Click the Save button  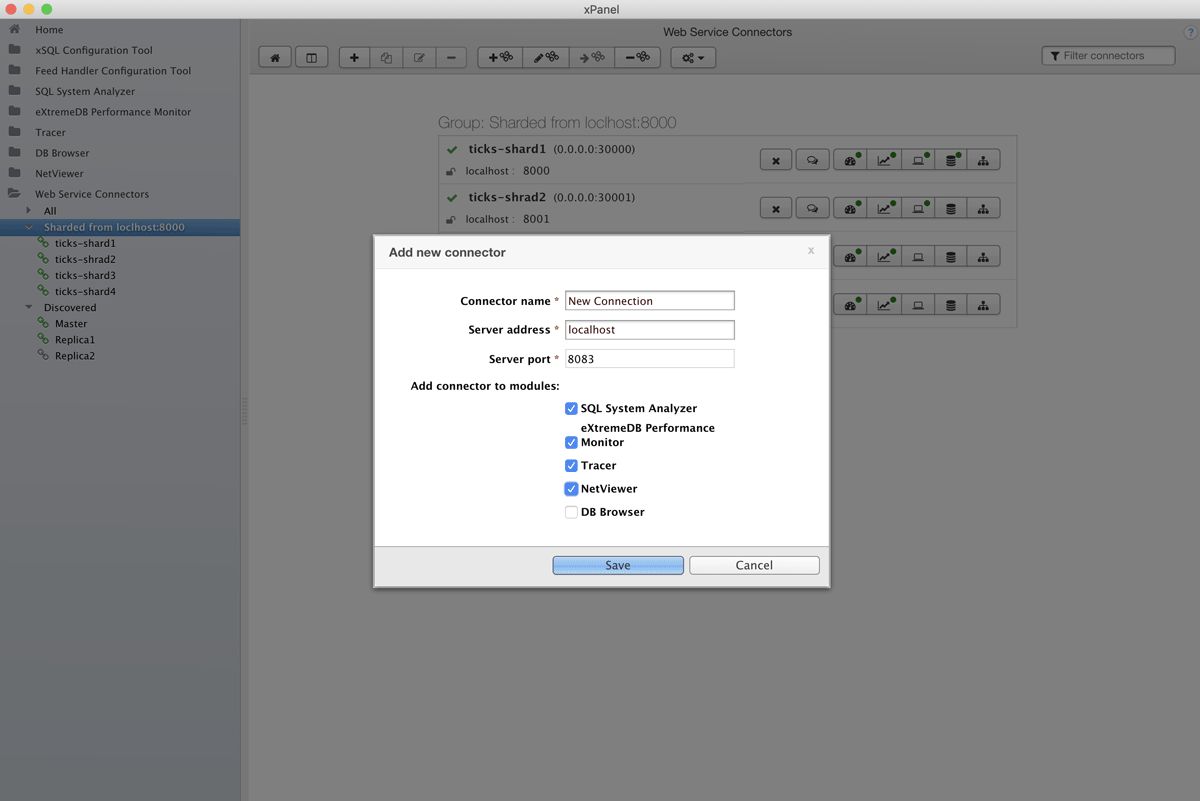(x=618, y=565)
